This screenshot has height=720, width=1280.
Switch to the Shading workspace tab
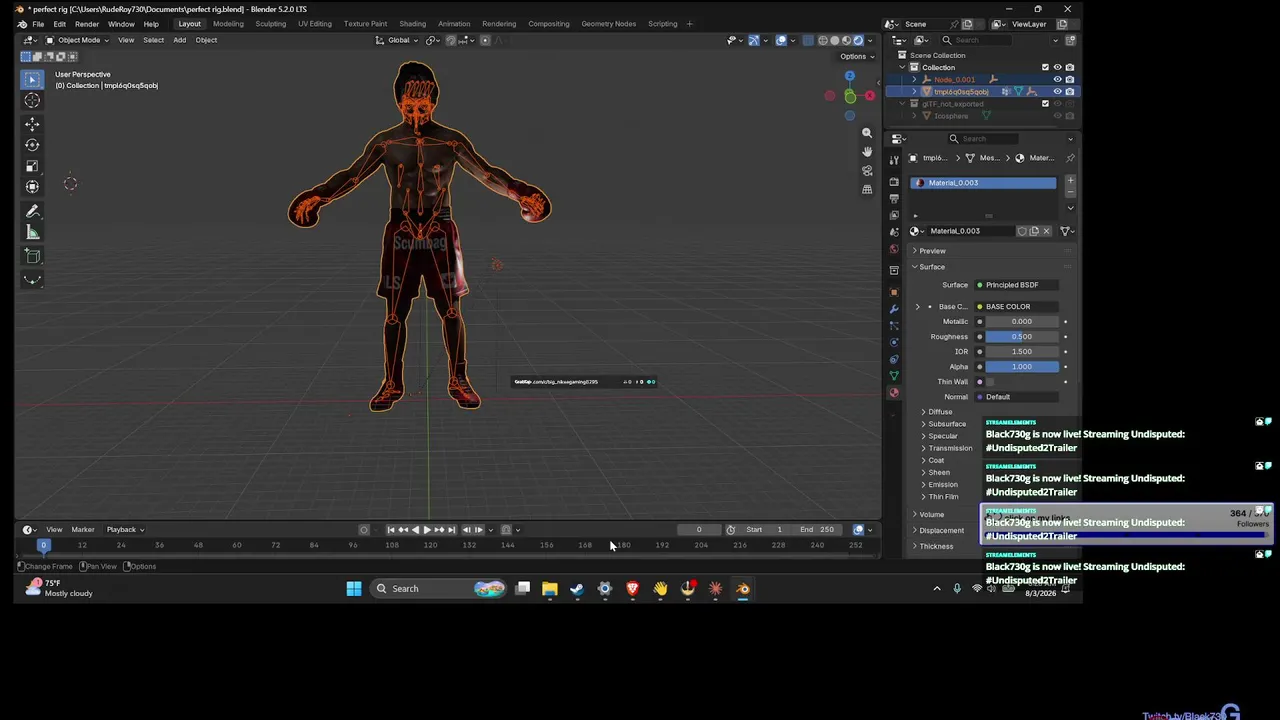point(412,24)
